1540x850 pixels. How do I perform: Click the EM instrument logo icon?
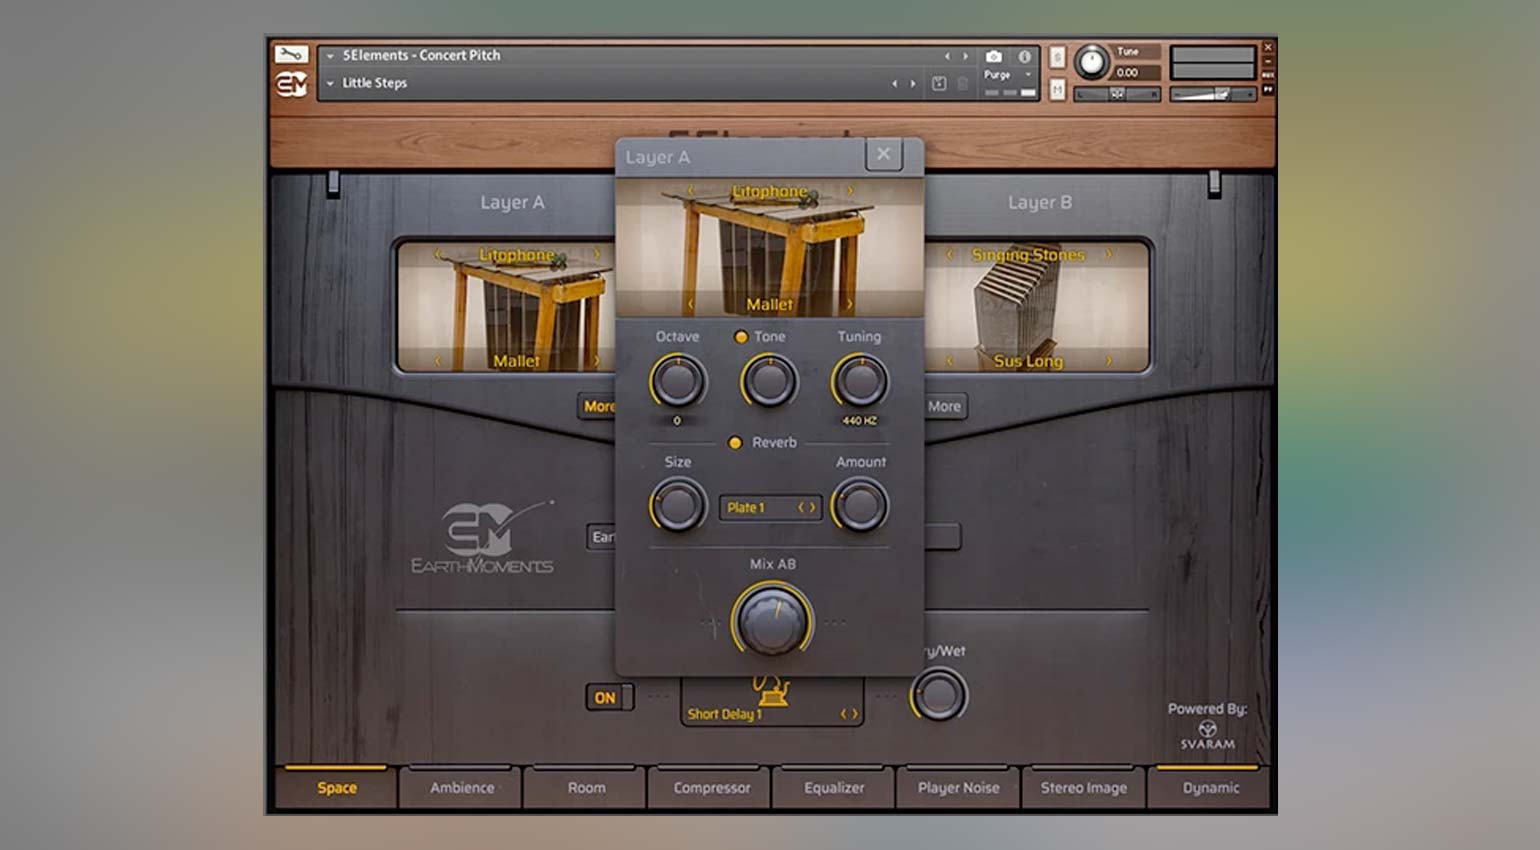(x=291, y=85)
